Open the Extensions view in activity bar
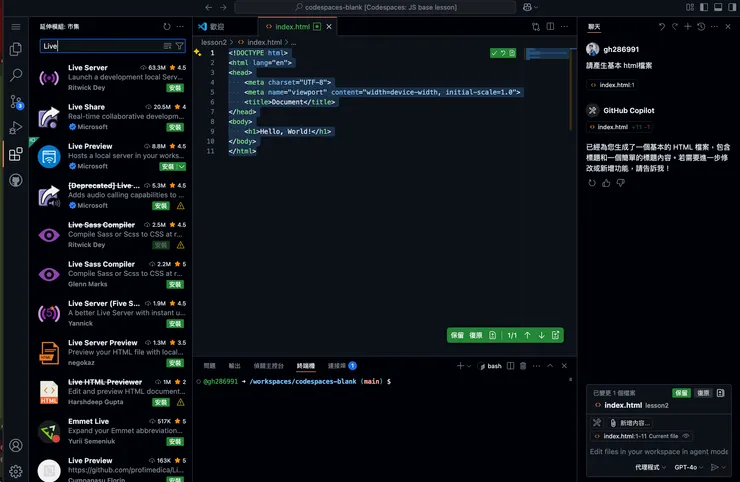Image resolution: width=740 pixels, height=482 pixels. (16, 154)
